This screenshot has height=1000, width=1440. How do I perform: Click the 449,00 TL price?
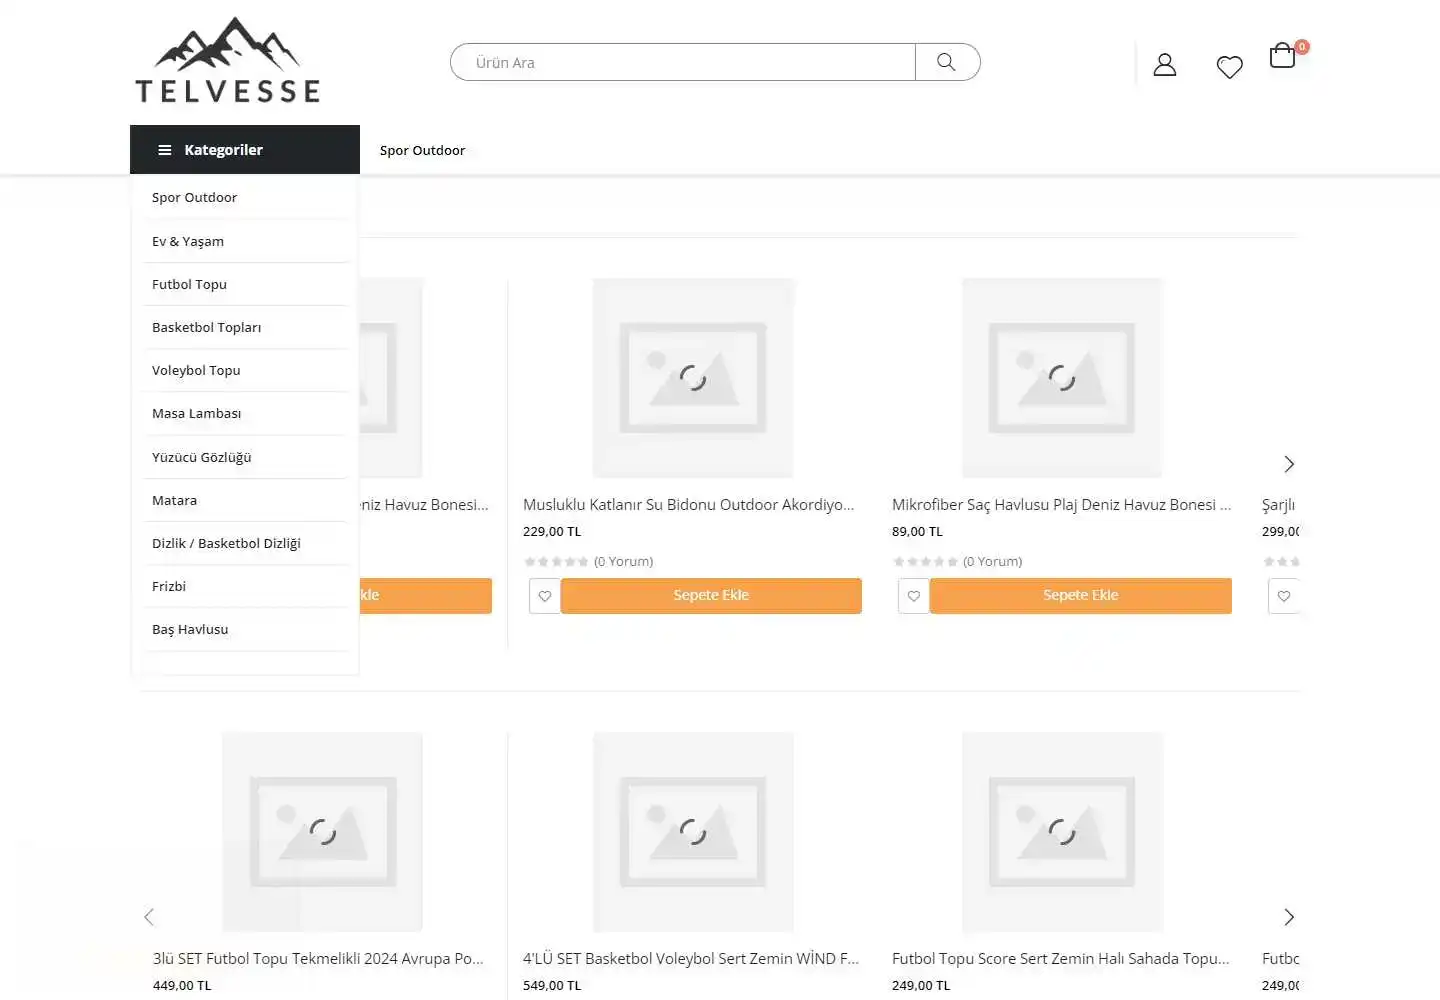182,985
